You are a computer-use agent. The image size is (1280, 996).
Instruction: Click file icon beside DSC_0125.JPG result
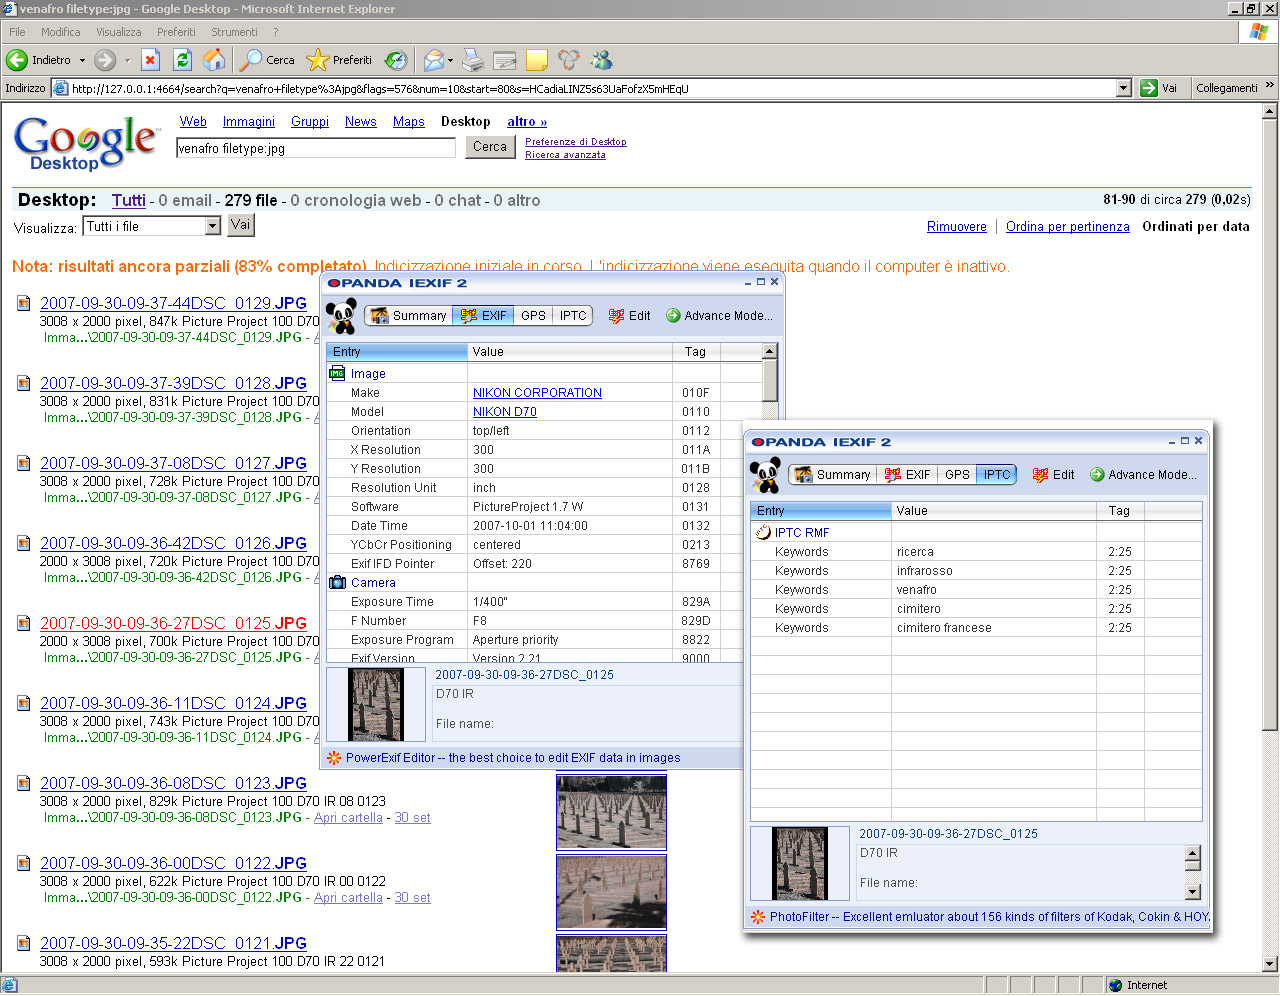[23, 623]
